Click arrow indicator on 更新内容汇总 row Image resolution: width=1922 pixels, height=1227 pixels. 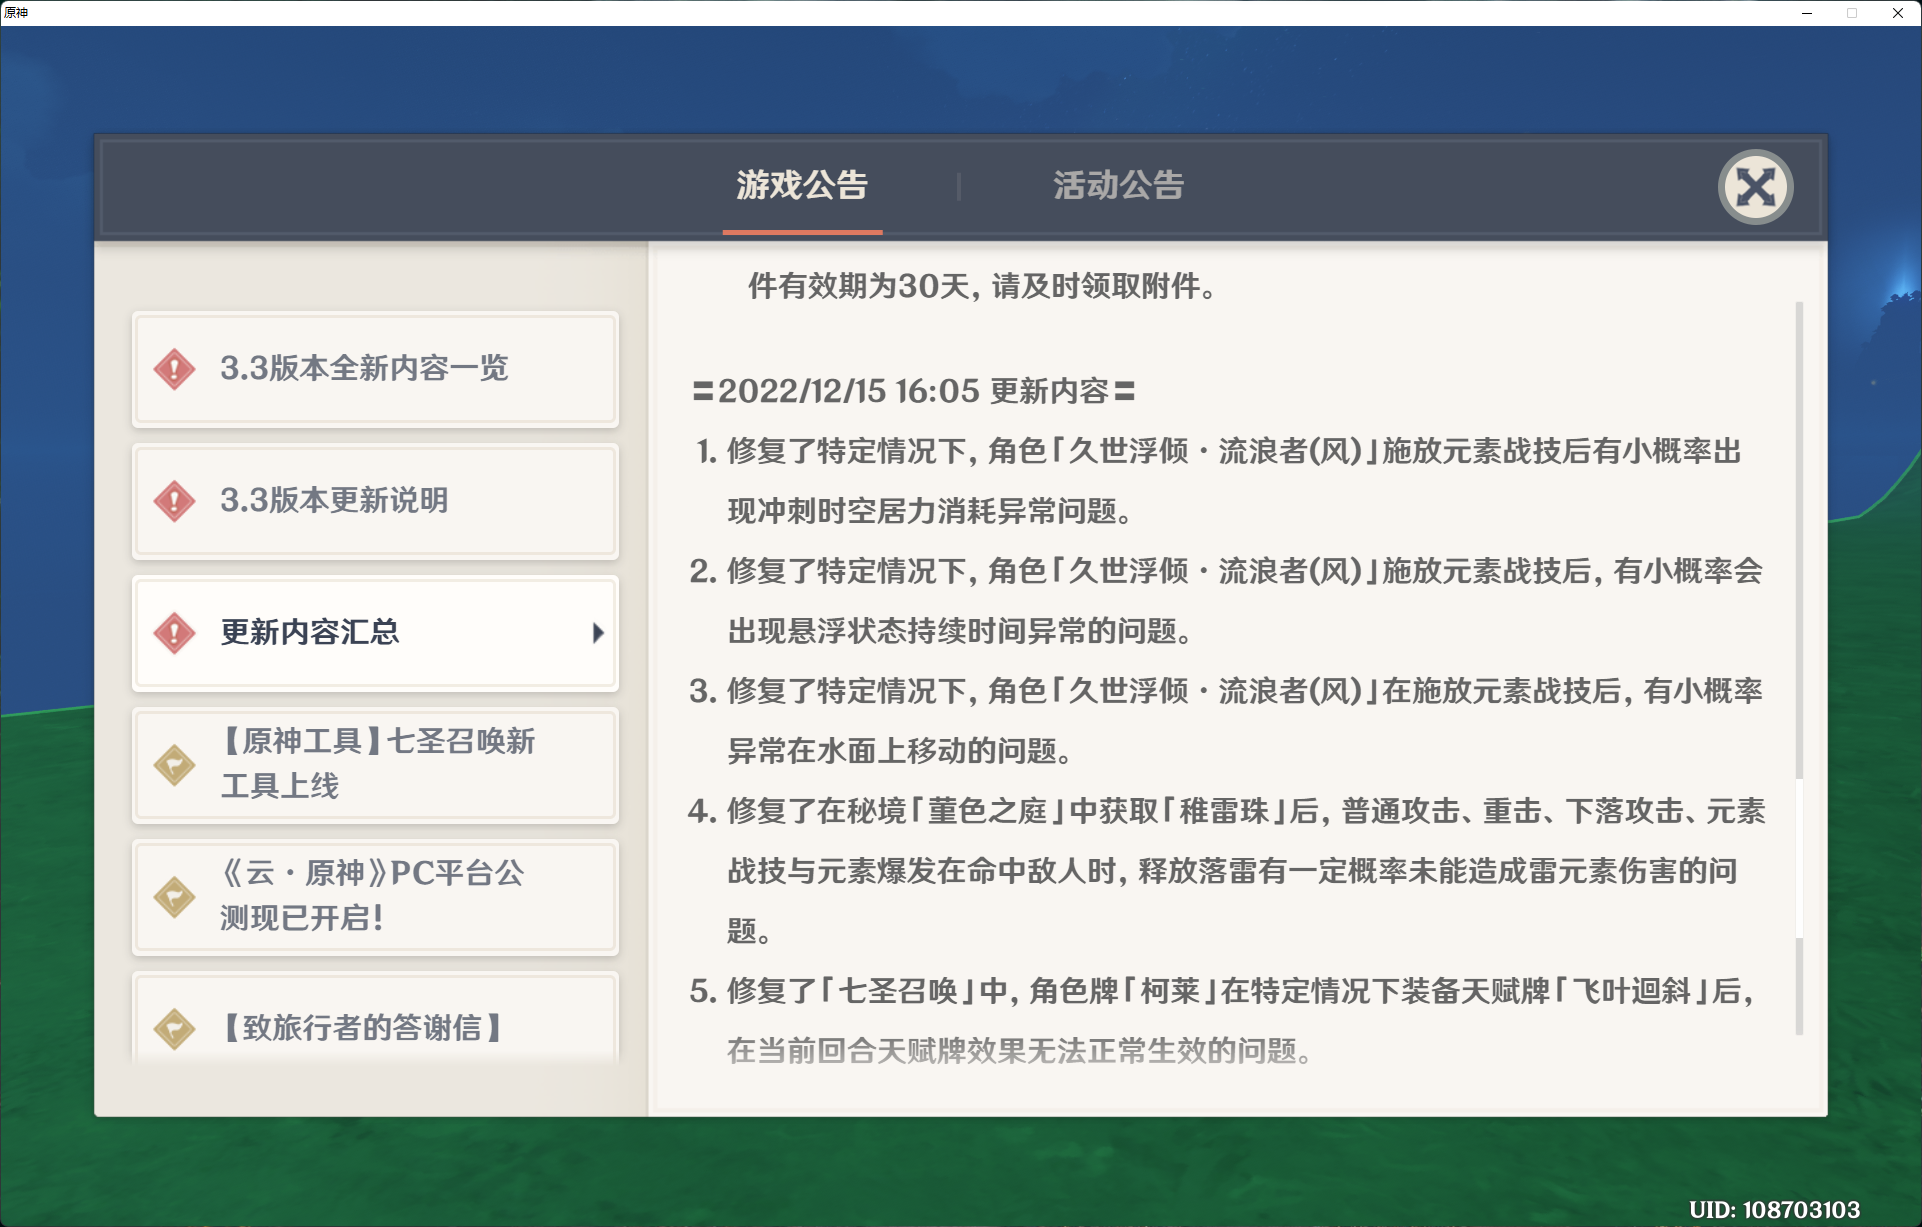[598, 633]
